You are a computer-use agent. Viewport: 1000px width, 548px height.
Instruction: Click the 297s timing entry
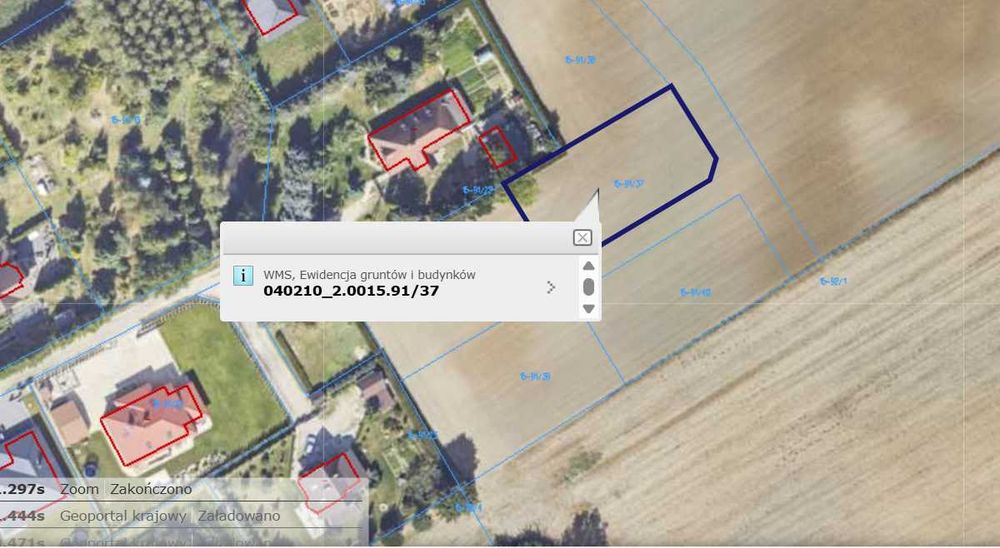[x=23, y=489]
